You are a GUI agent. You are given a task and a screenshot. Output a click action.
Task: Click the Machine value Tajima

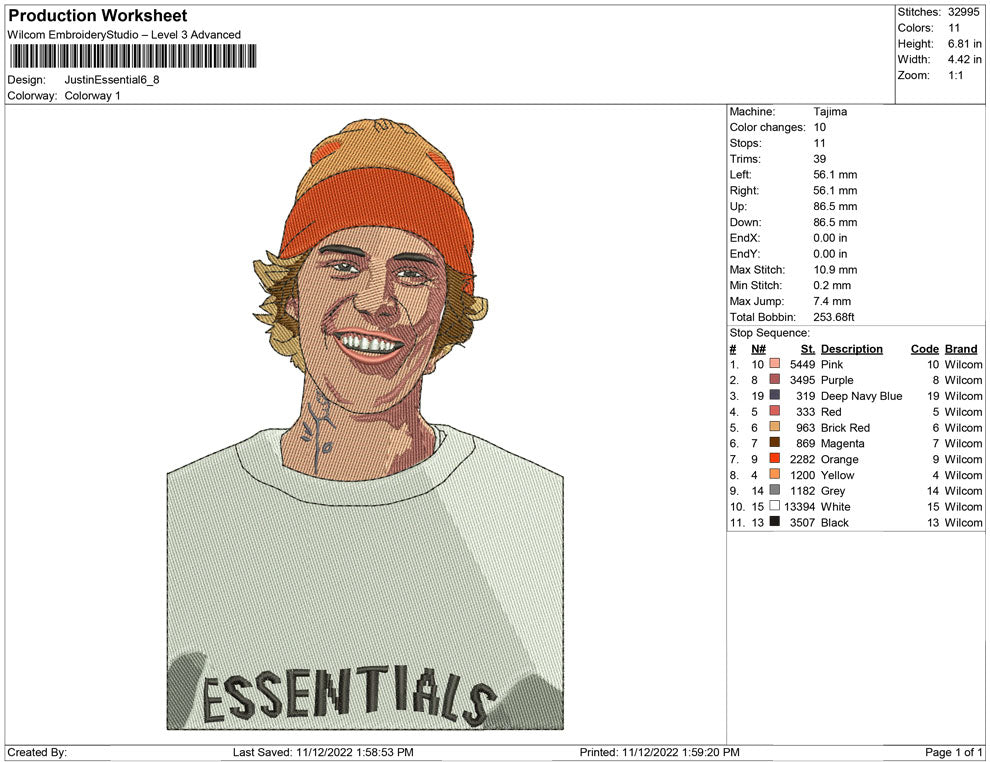[x=830, y=112]
